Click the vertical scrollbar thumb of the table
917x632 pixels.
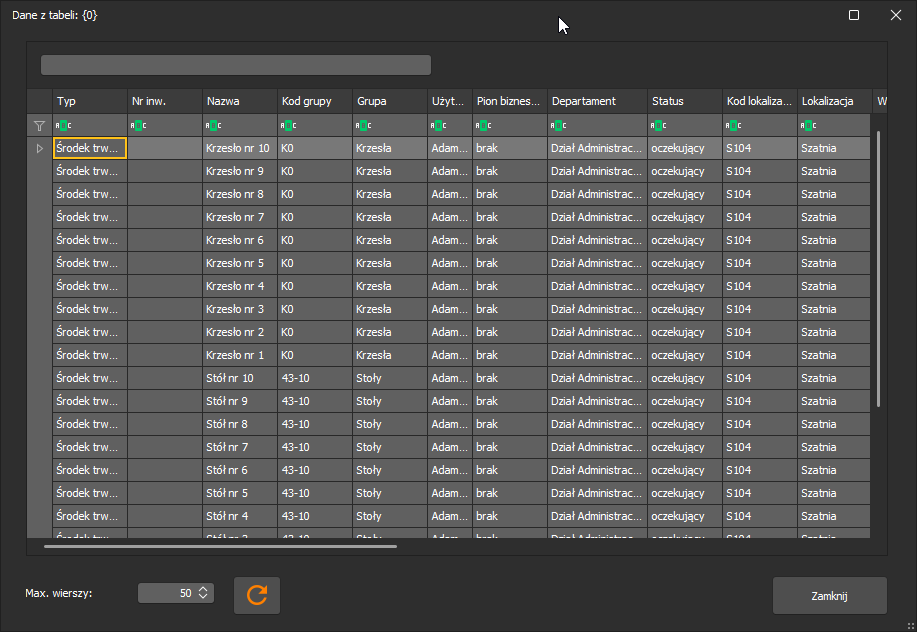[x=878, y=269]
